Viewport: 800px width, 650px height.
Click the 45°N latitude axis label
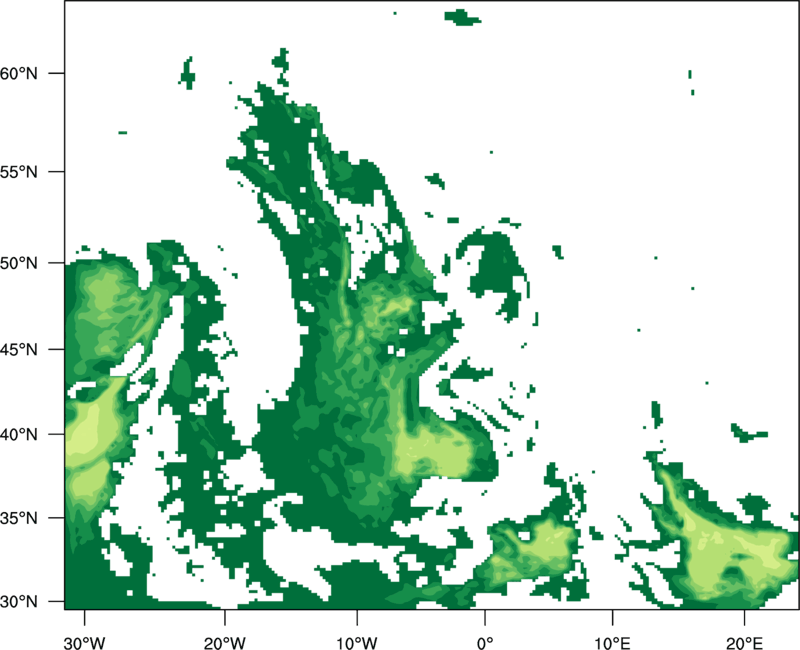[19, 349]
